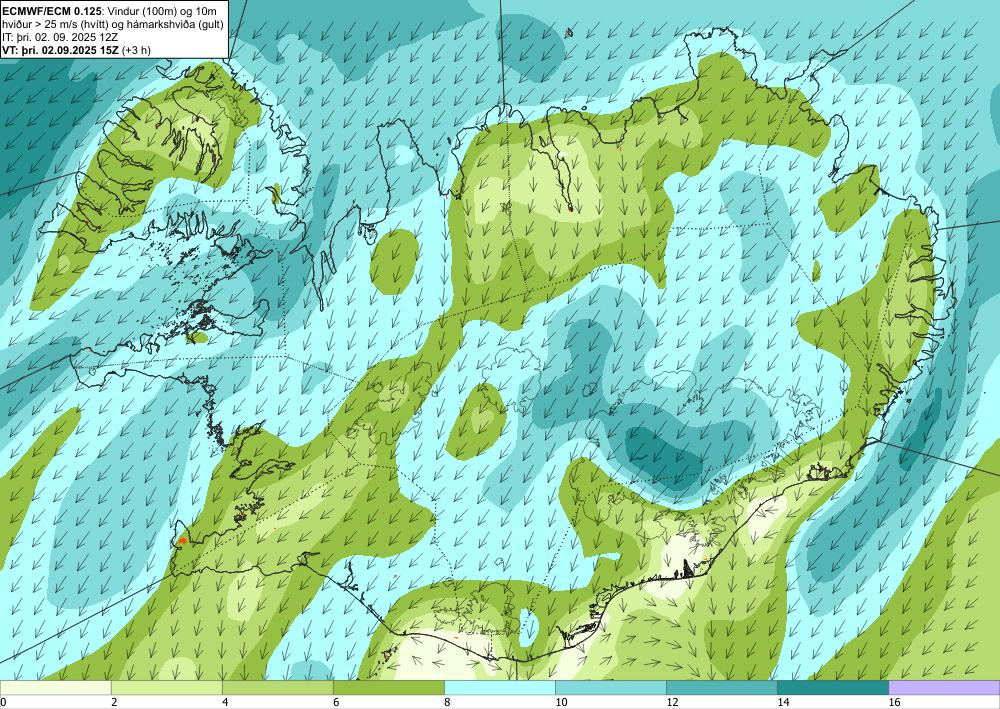Pick the teal 12–14 m/s legend swatch
The height and width of the screenshot is (709, 1000).
[722, 687]
